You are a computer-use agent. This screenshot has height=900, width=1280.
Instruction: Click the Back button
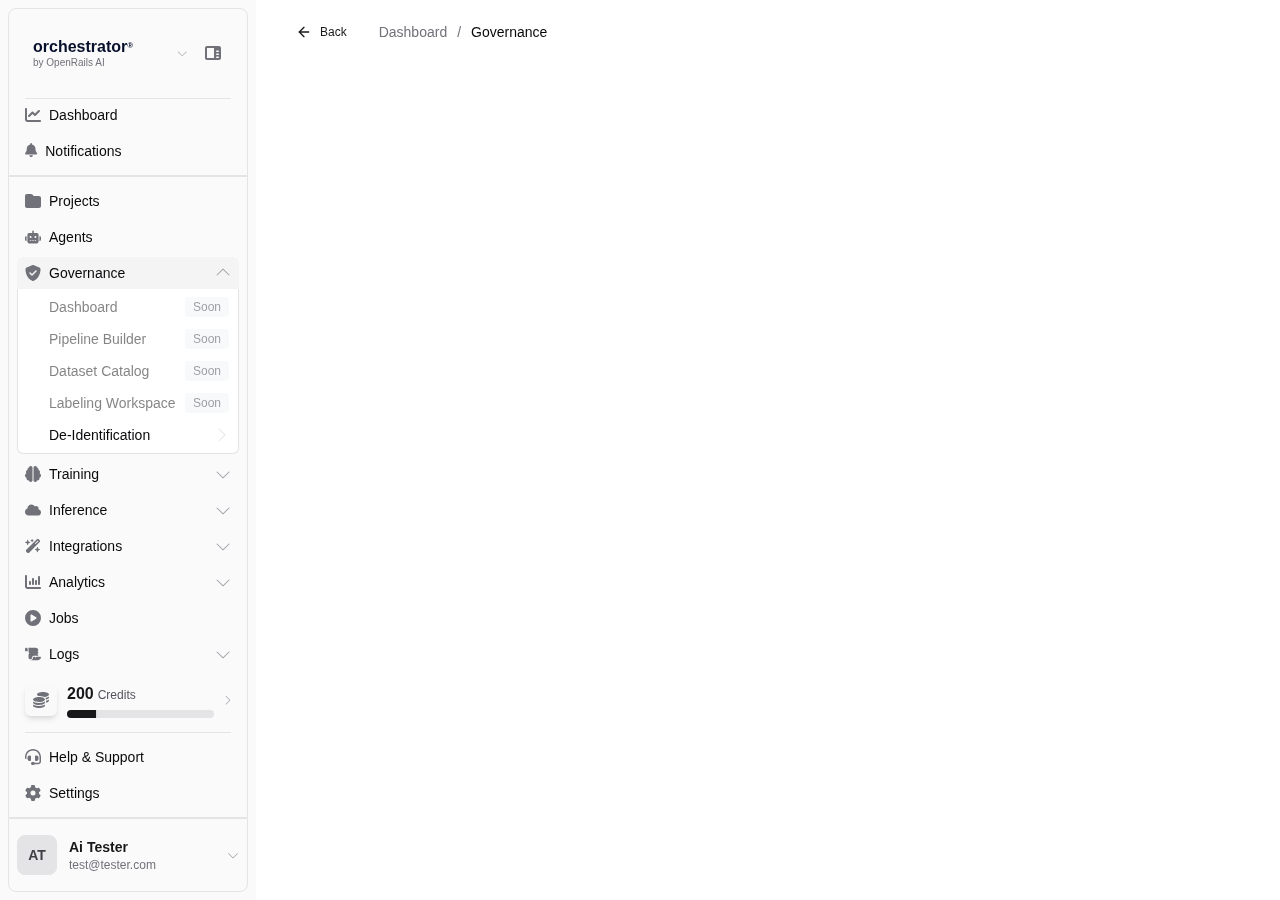point(322,32)
